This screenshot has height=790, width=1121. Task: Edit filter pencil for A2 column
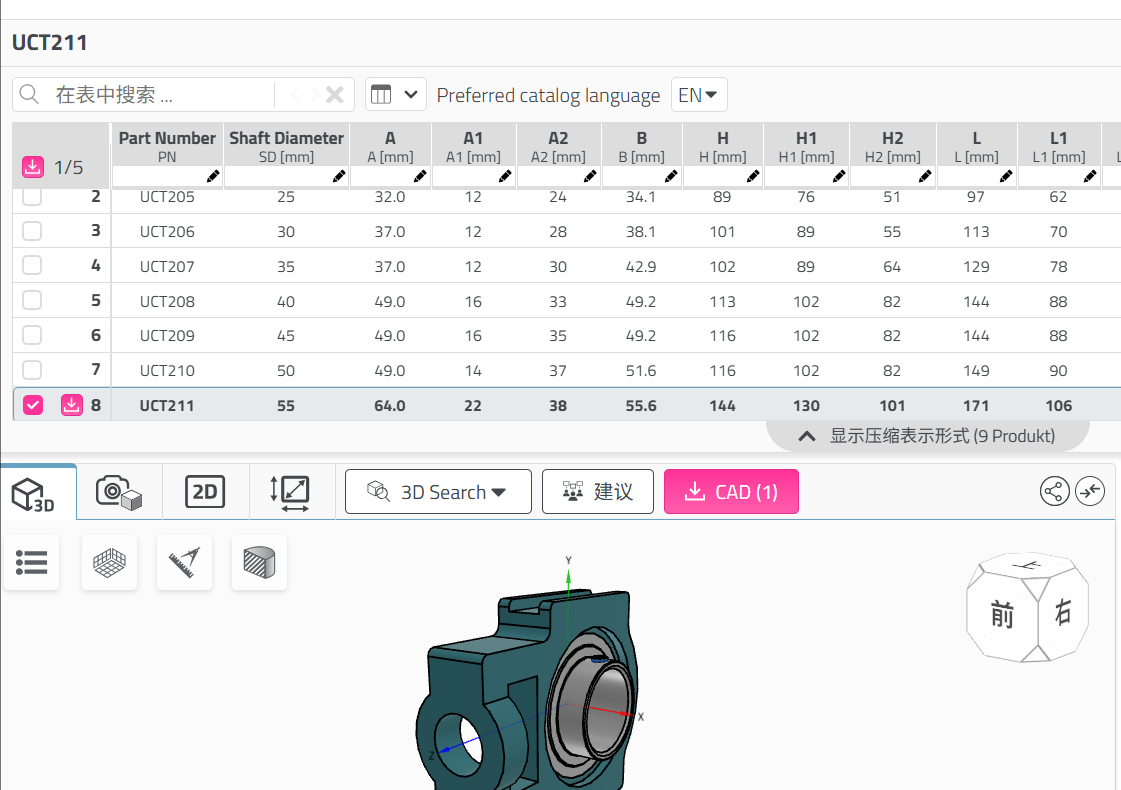(591, 176)
